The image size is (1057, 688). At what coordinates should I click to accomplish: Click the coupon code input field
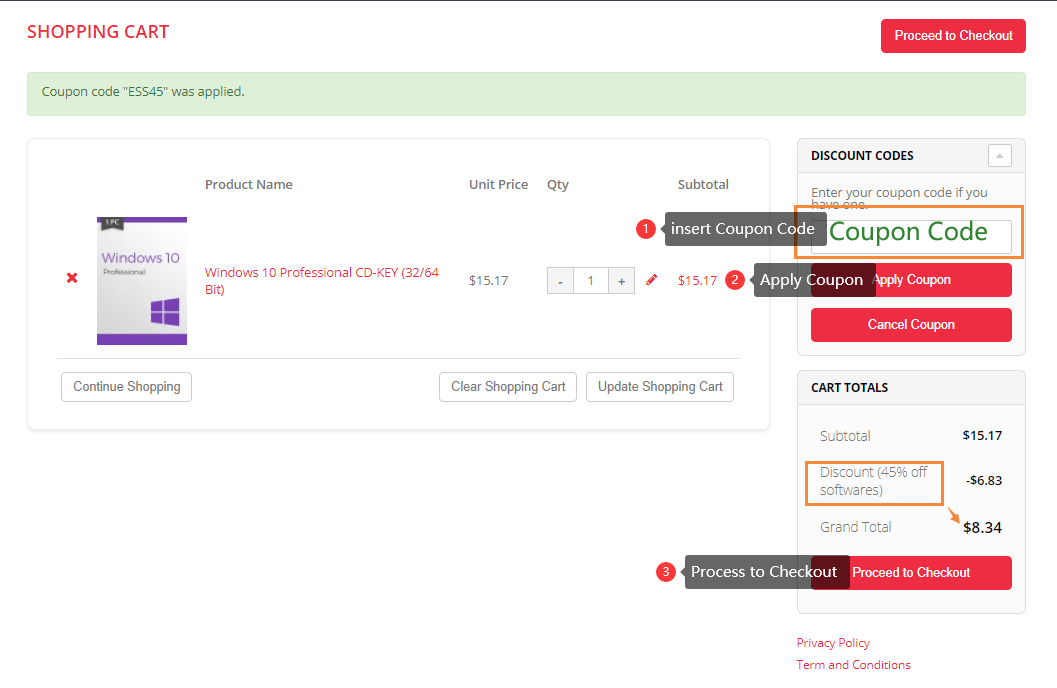(910, 236)
